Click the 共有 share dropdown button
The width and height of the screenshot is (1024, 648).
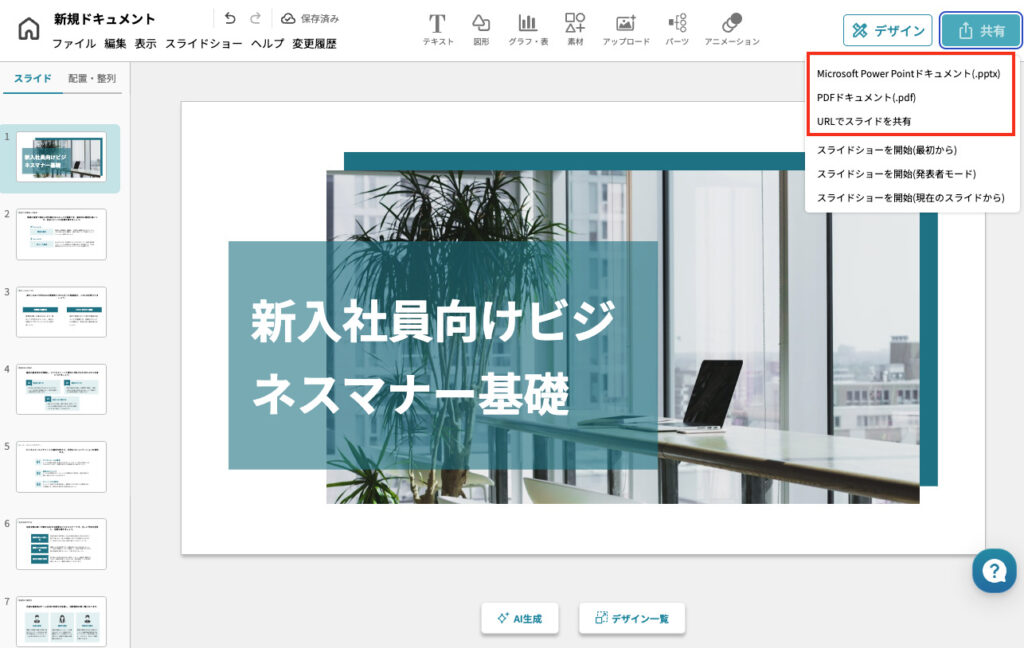coord(980,31)
